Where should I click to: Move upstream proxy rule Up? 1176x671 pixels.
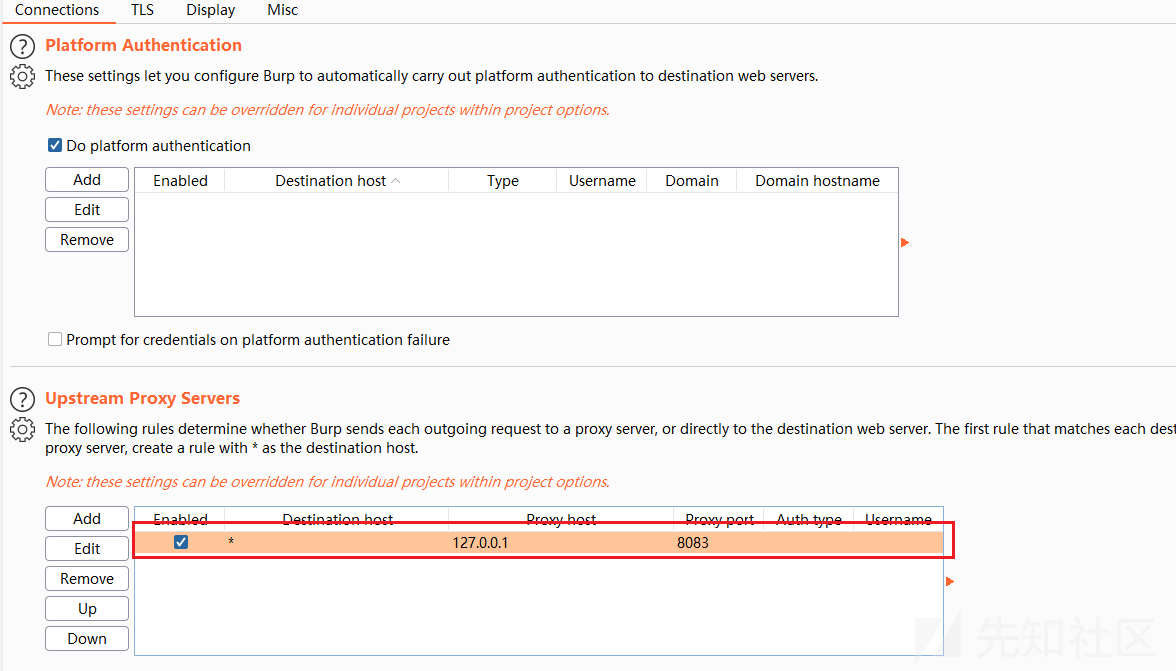[x=87, y=609]
